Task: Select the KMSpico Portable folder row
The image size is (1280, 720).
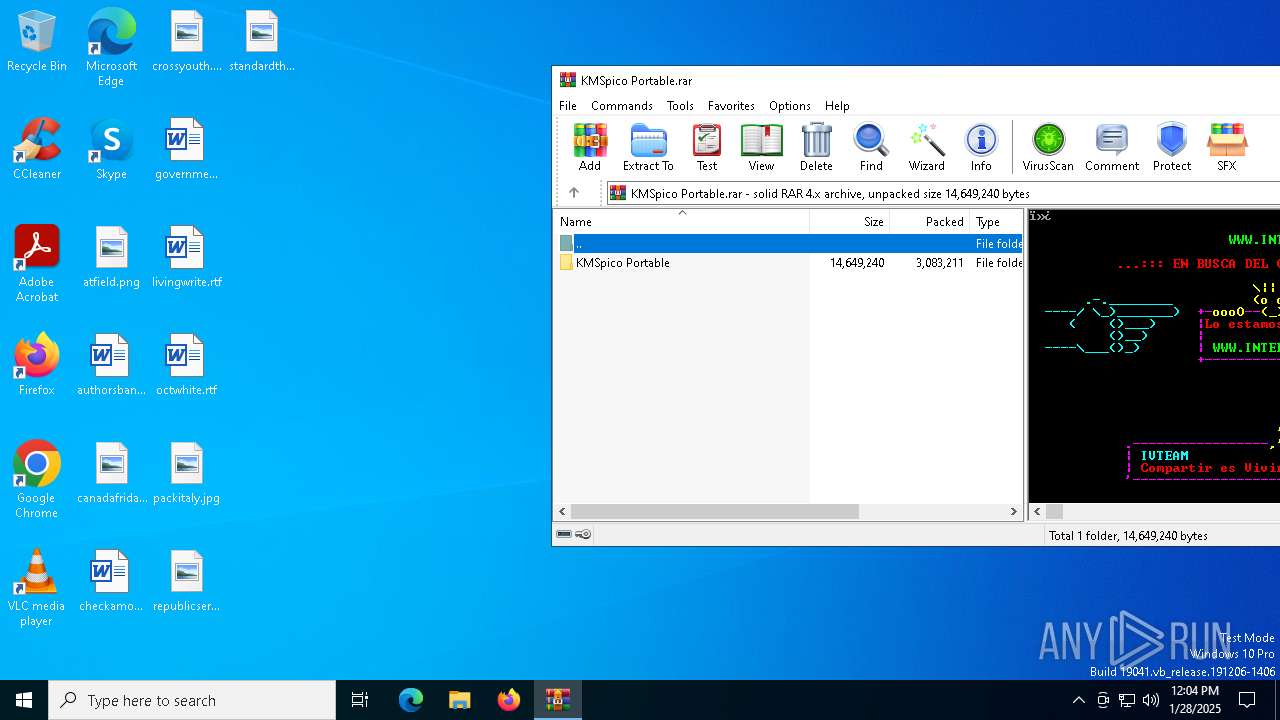Action: coord(788,262)
